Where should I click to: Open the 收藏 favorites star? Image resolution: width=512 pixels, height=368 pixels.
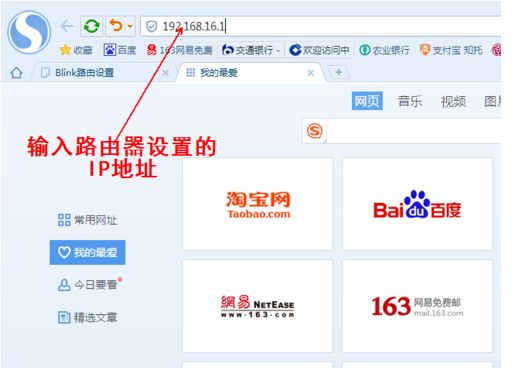76,50
